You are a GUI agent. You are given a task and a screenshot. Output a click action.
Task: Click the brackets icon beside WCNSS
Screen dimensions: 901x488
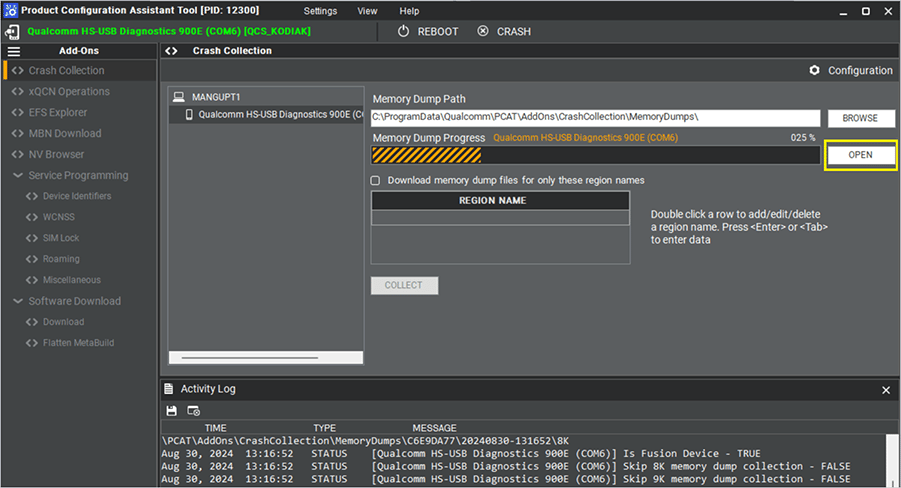point(32,217)
